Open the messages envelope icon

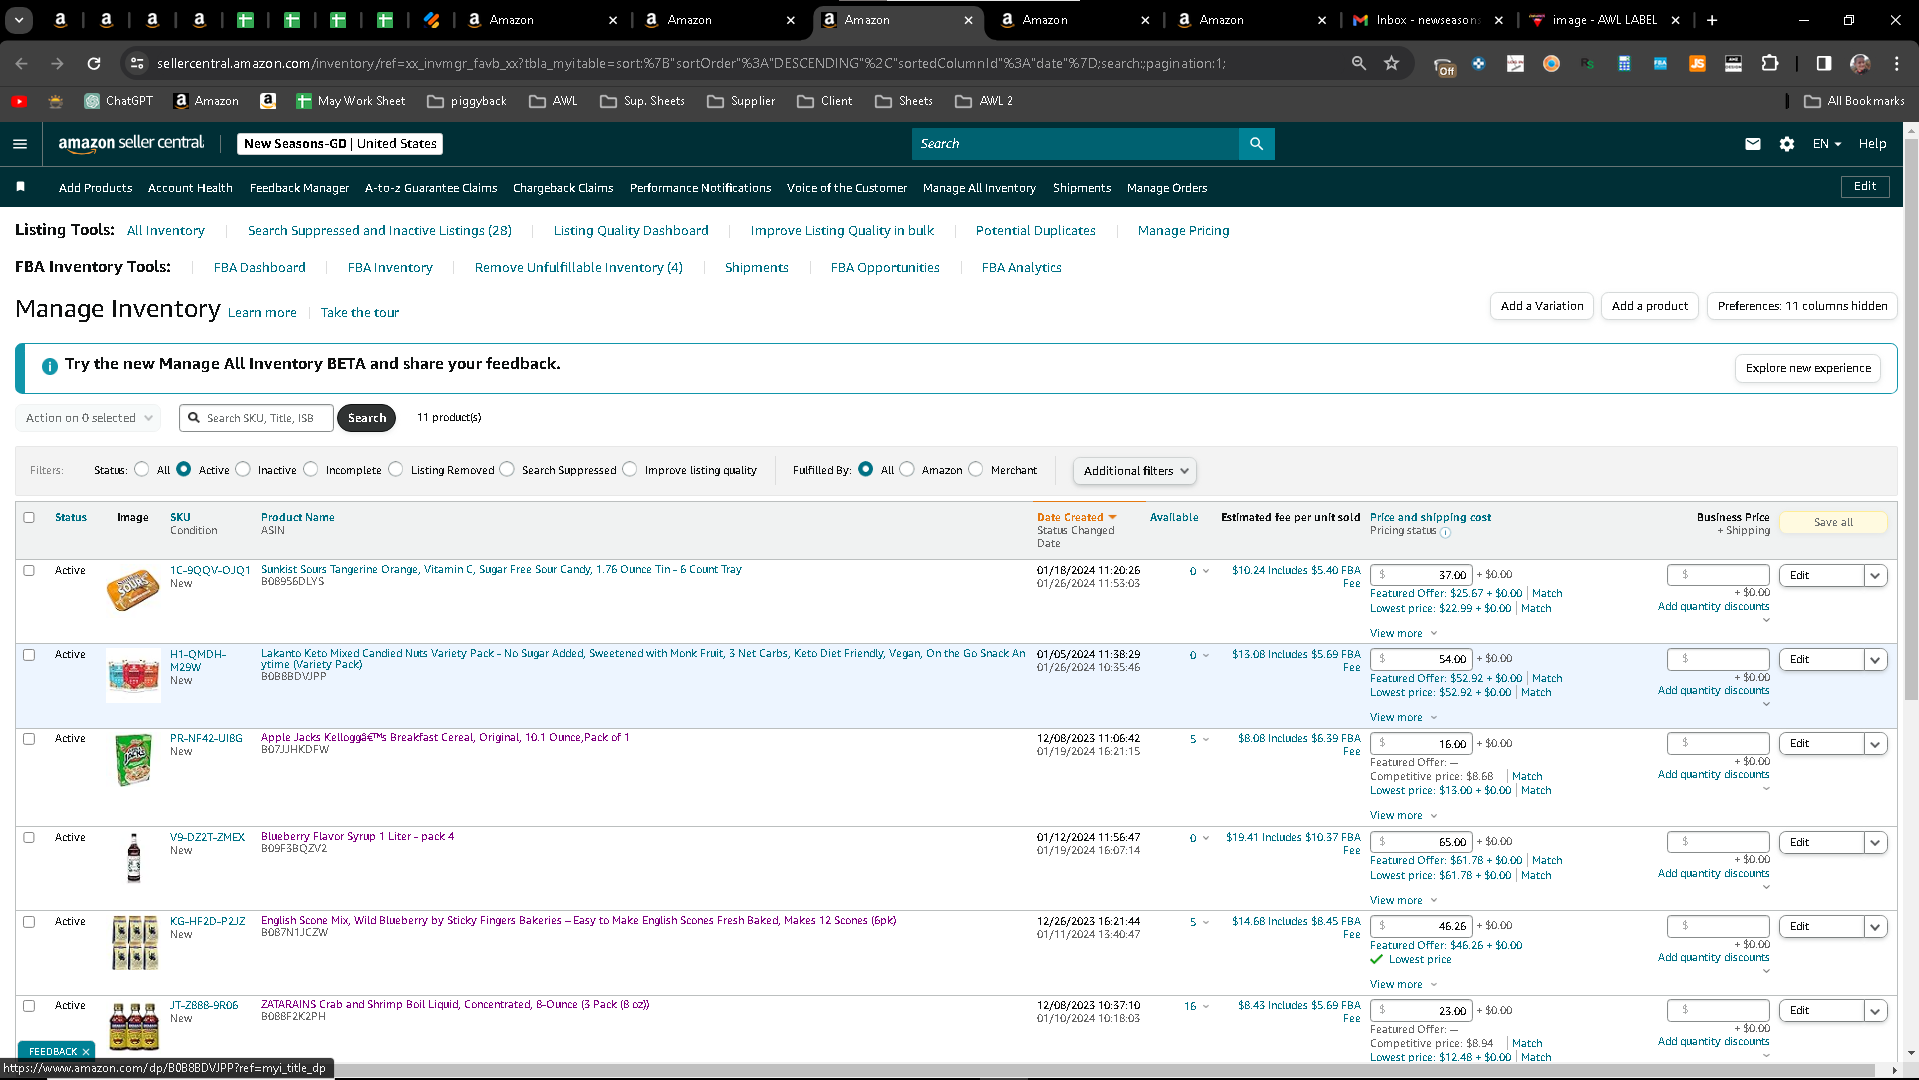[1753, 144]
